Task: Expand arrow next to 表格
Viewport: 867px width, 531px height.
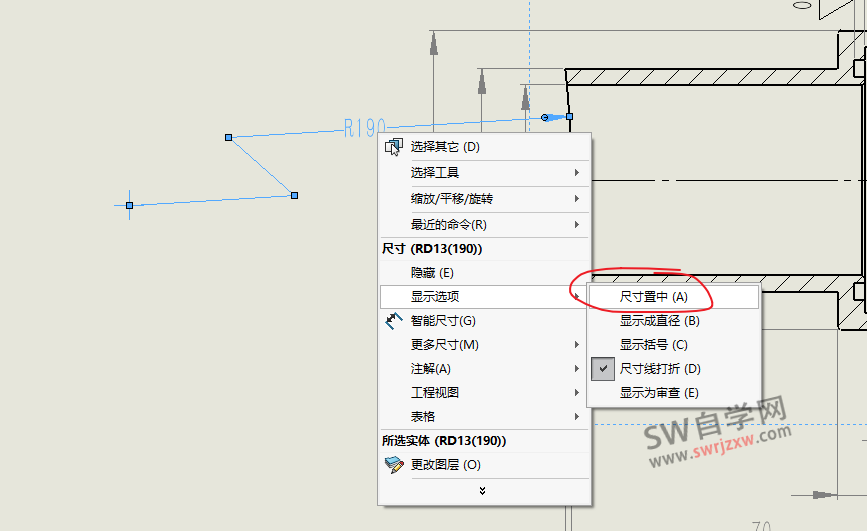Action: point(577,417)
